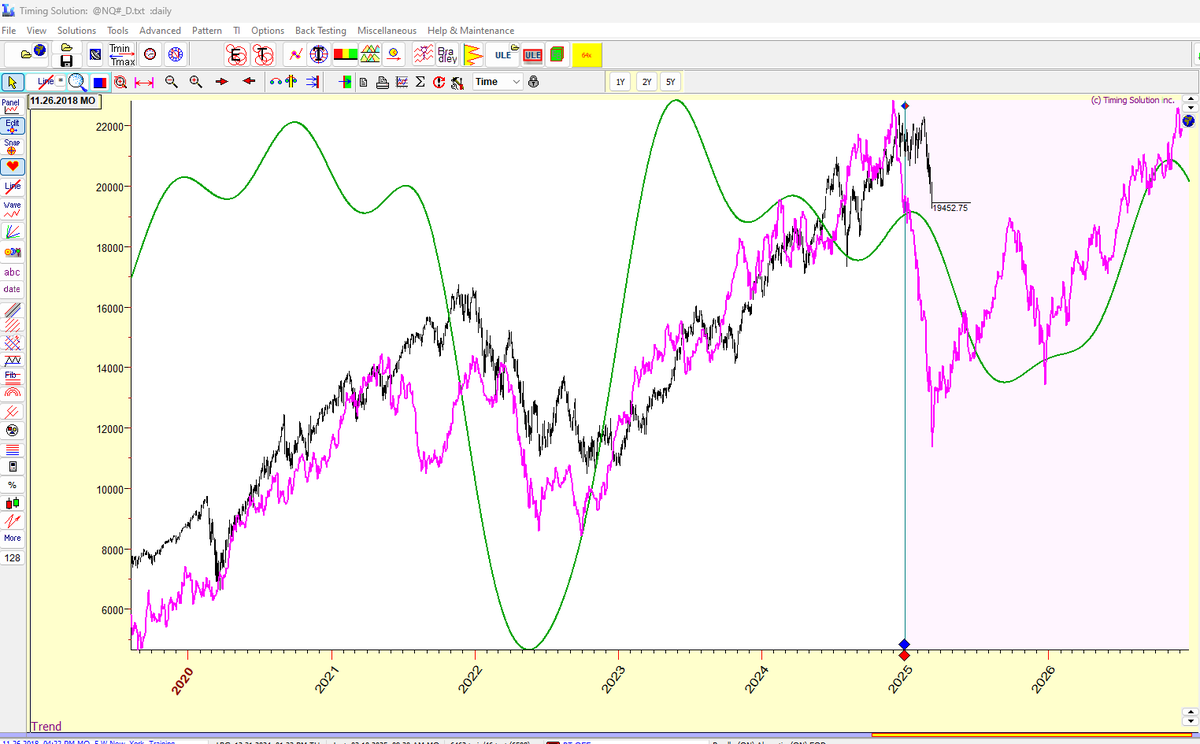The height and width of the screenshot is (744, 1200).
Task: Open the Help & Maintenance menu
Action: click(x=471, y=31)
